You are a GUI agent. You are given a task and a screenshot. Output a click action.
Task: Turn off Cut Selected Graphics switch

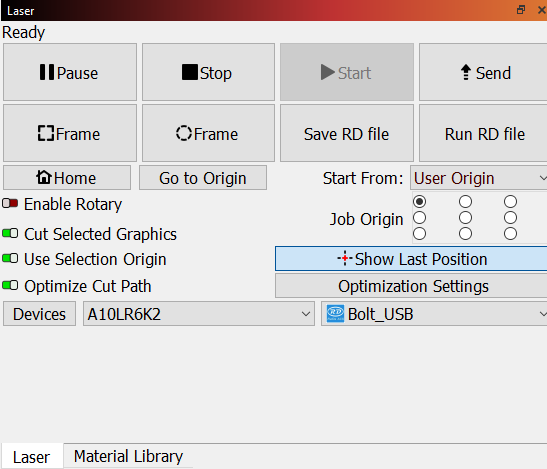point(10,233)
